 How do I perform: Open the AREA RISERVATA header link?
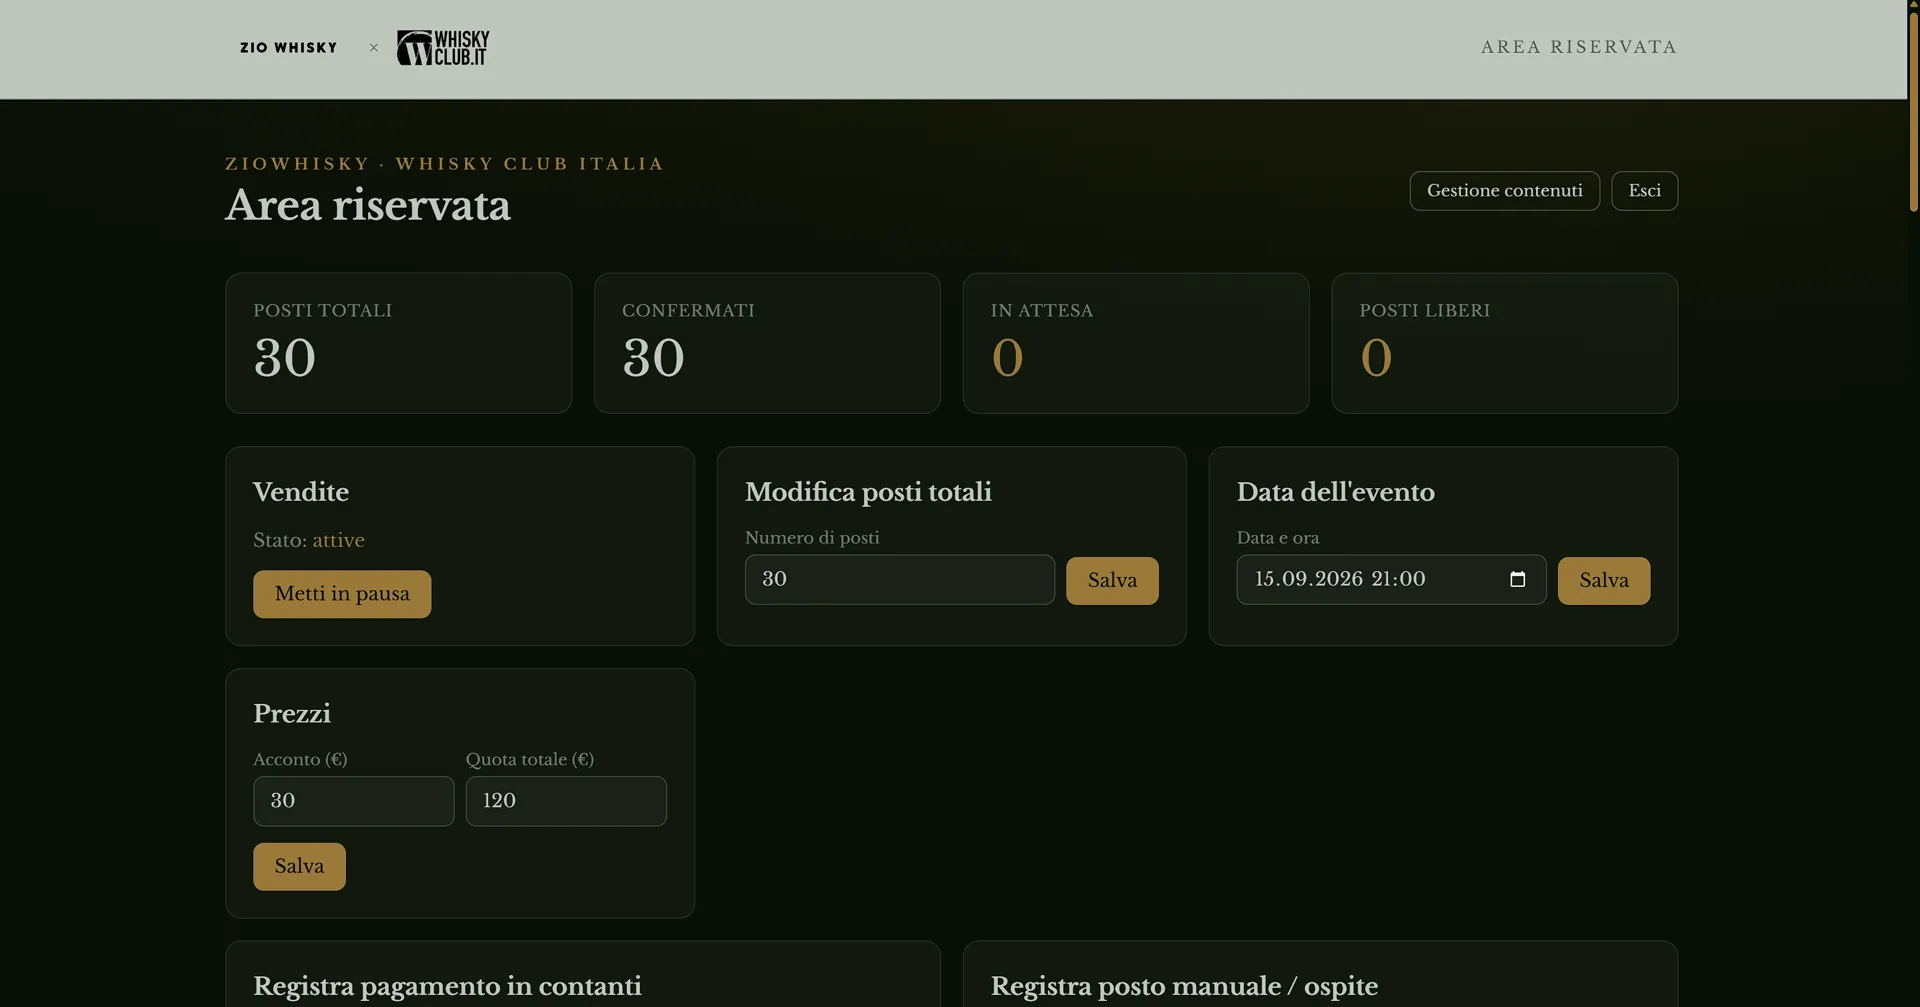1578,47
